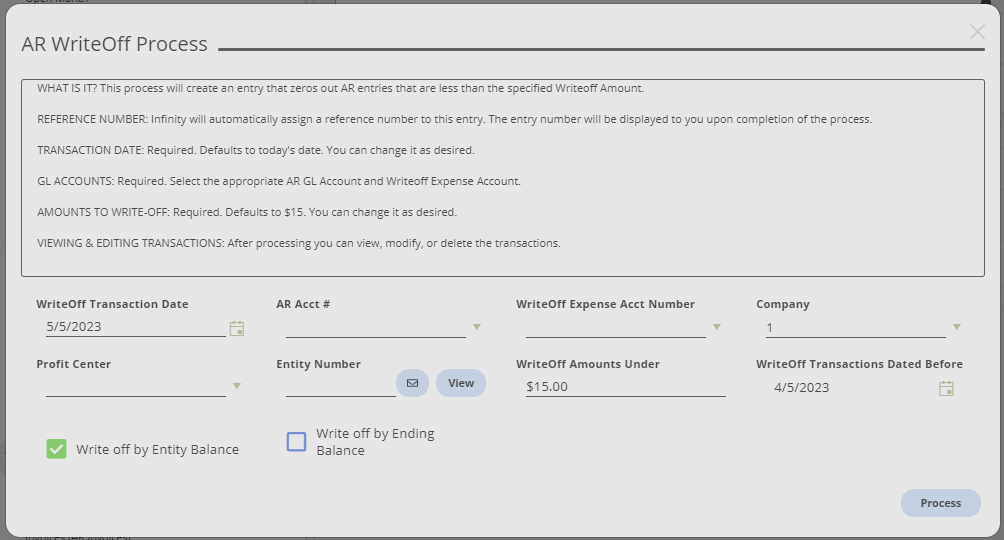This screenshot has height=540, width=1004.
Task: Enable Write off by Ending Balance checkbox
Action: [296, 442]
